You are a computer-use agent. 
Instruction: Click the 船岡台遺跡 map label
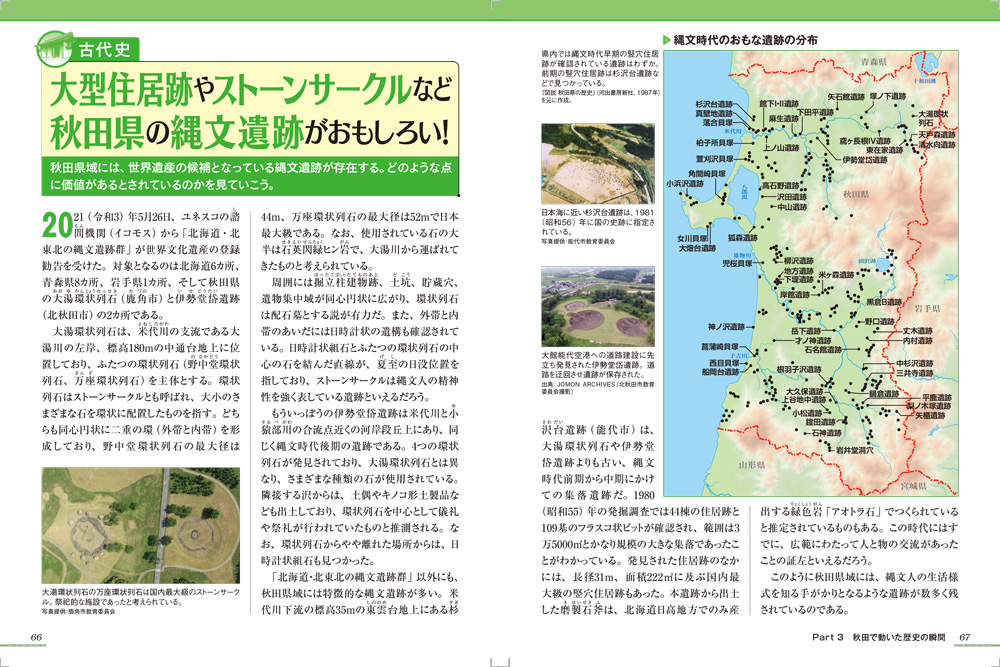(x=720, y=372)
